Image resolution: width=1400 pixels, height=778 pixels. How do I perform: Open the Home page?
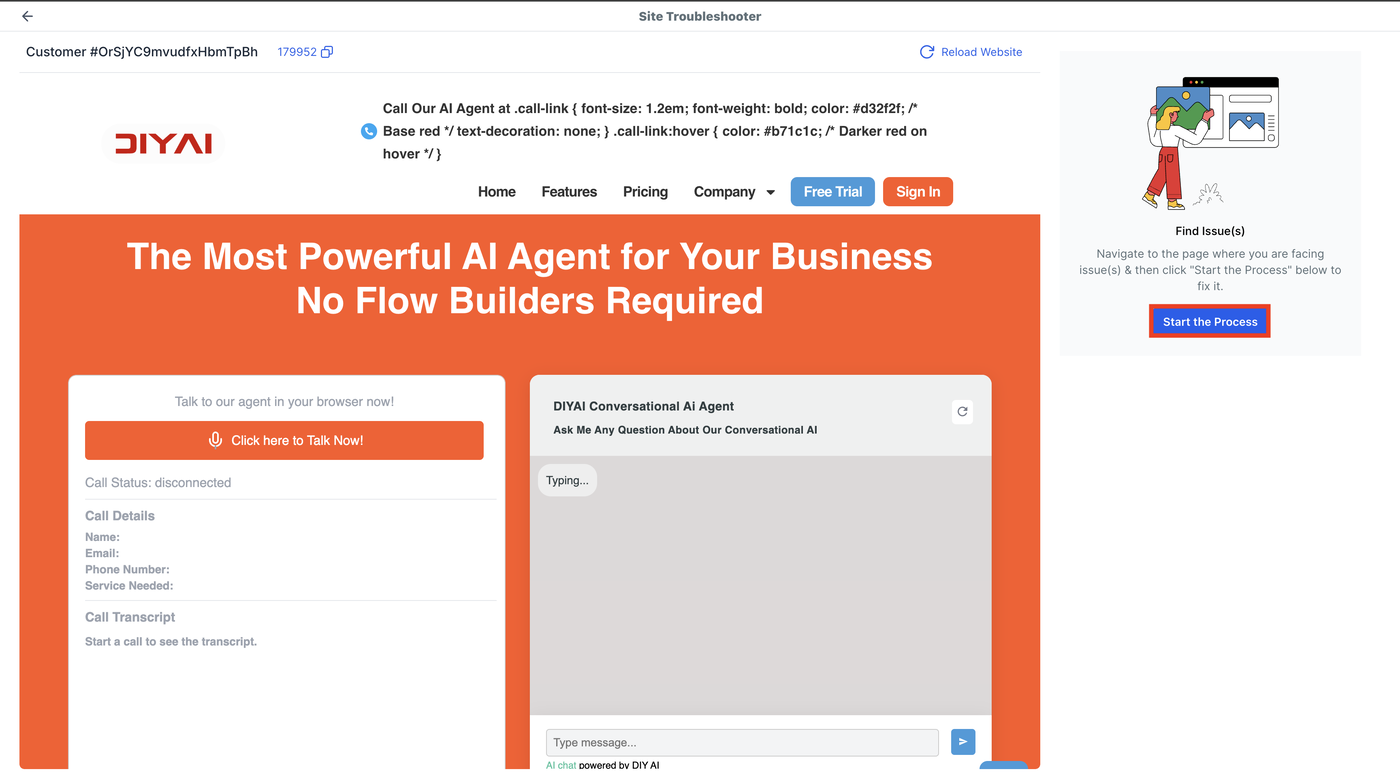pos(497,192)
